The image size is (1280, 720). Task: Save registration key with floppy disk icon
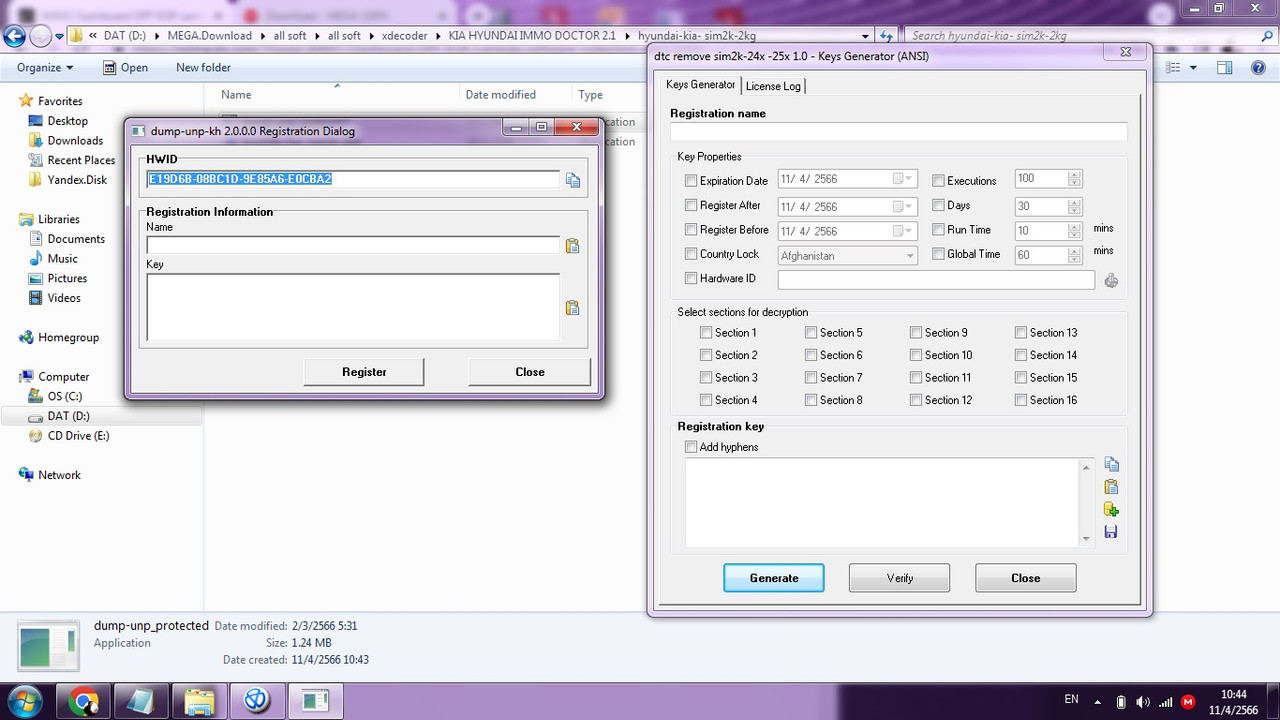click(x=1111, y=532)
